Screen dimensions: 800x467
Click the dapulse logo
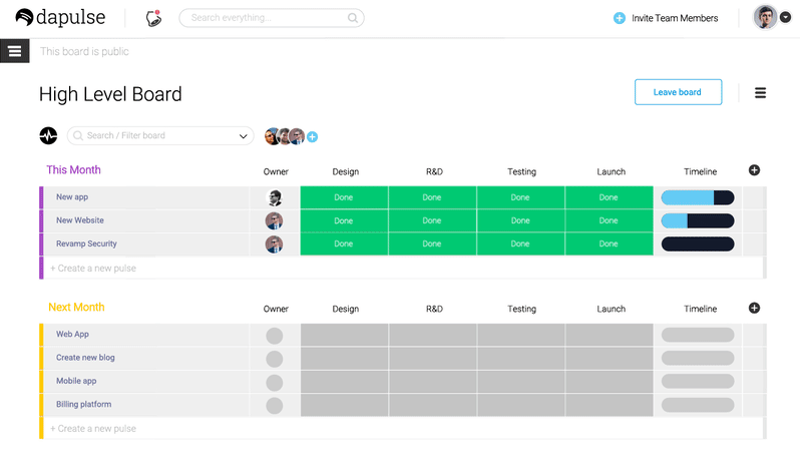click(62, 18)
